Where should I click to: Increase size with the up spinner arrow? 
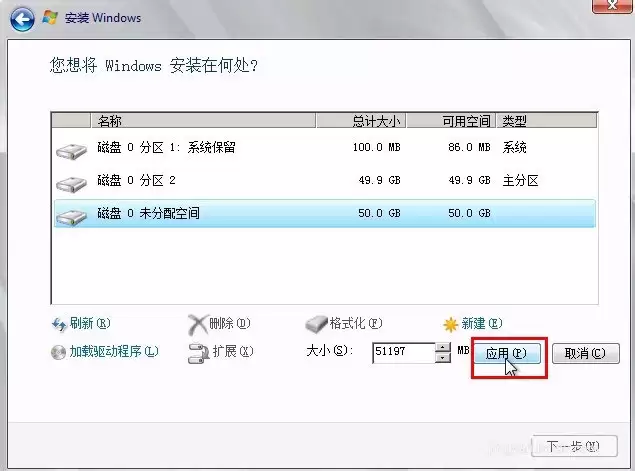pyautogui.click(x=443, y=347)
